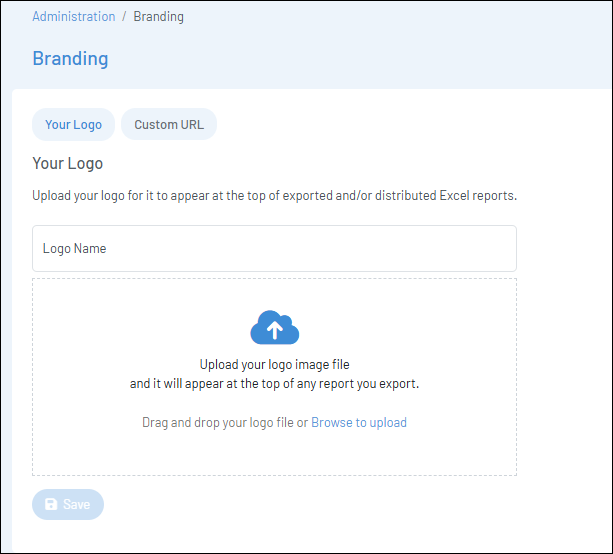Open the Administration breadcrumb link
Image resolution: width=613 pixels, height=554 pixels.
pyautogui.click(x=73, y=17)
